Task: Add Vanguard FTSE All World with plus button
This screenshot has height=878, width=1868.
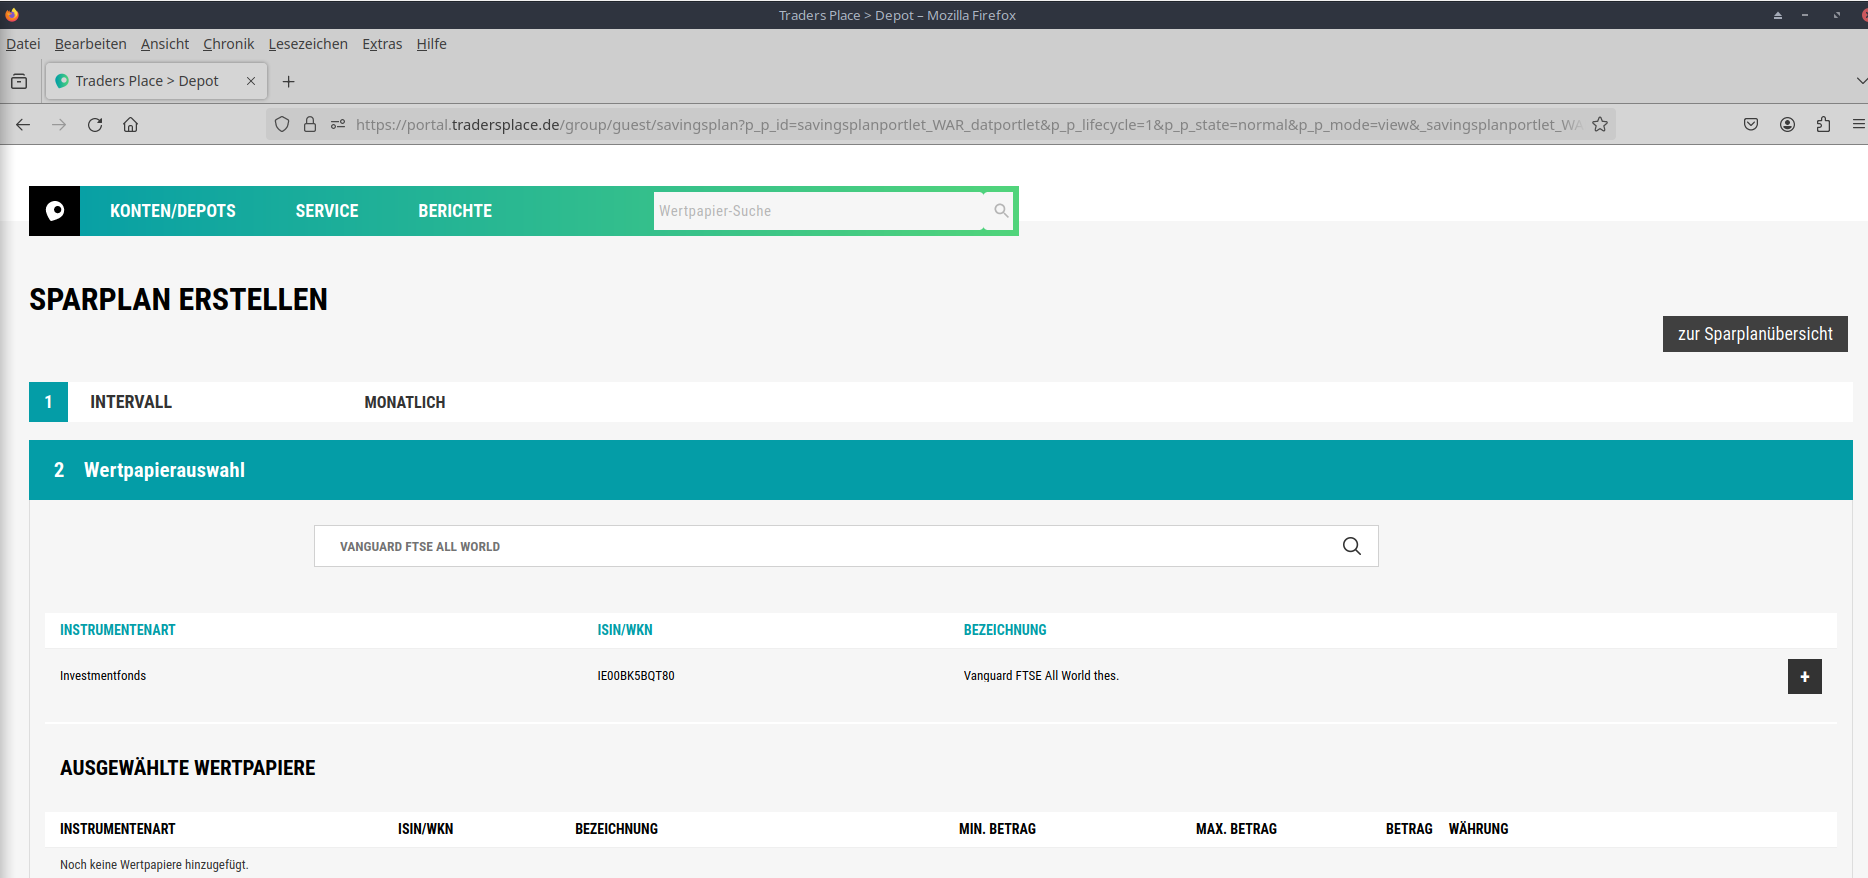Action: pyautogui.click(x=1804, y=676)
